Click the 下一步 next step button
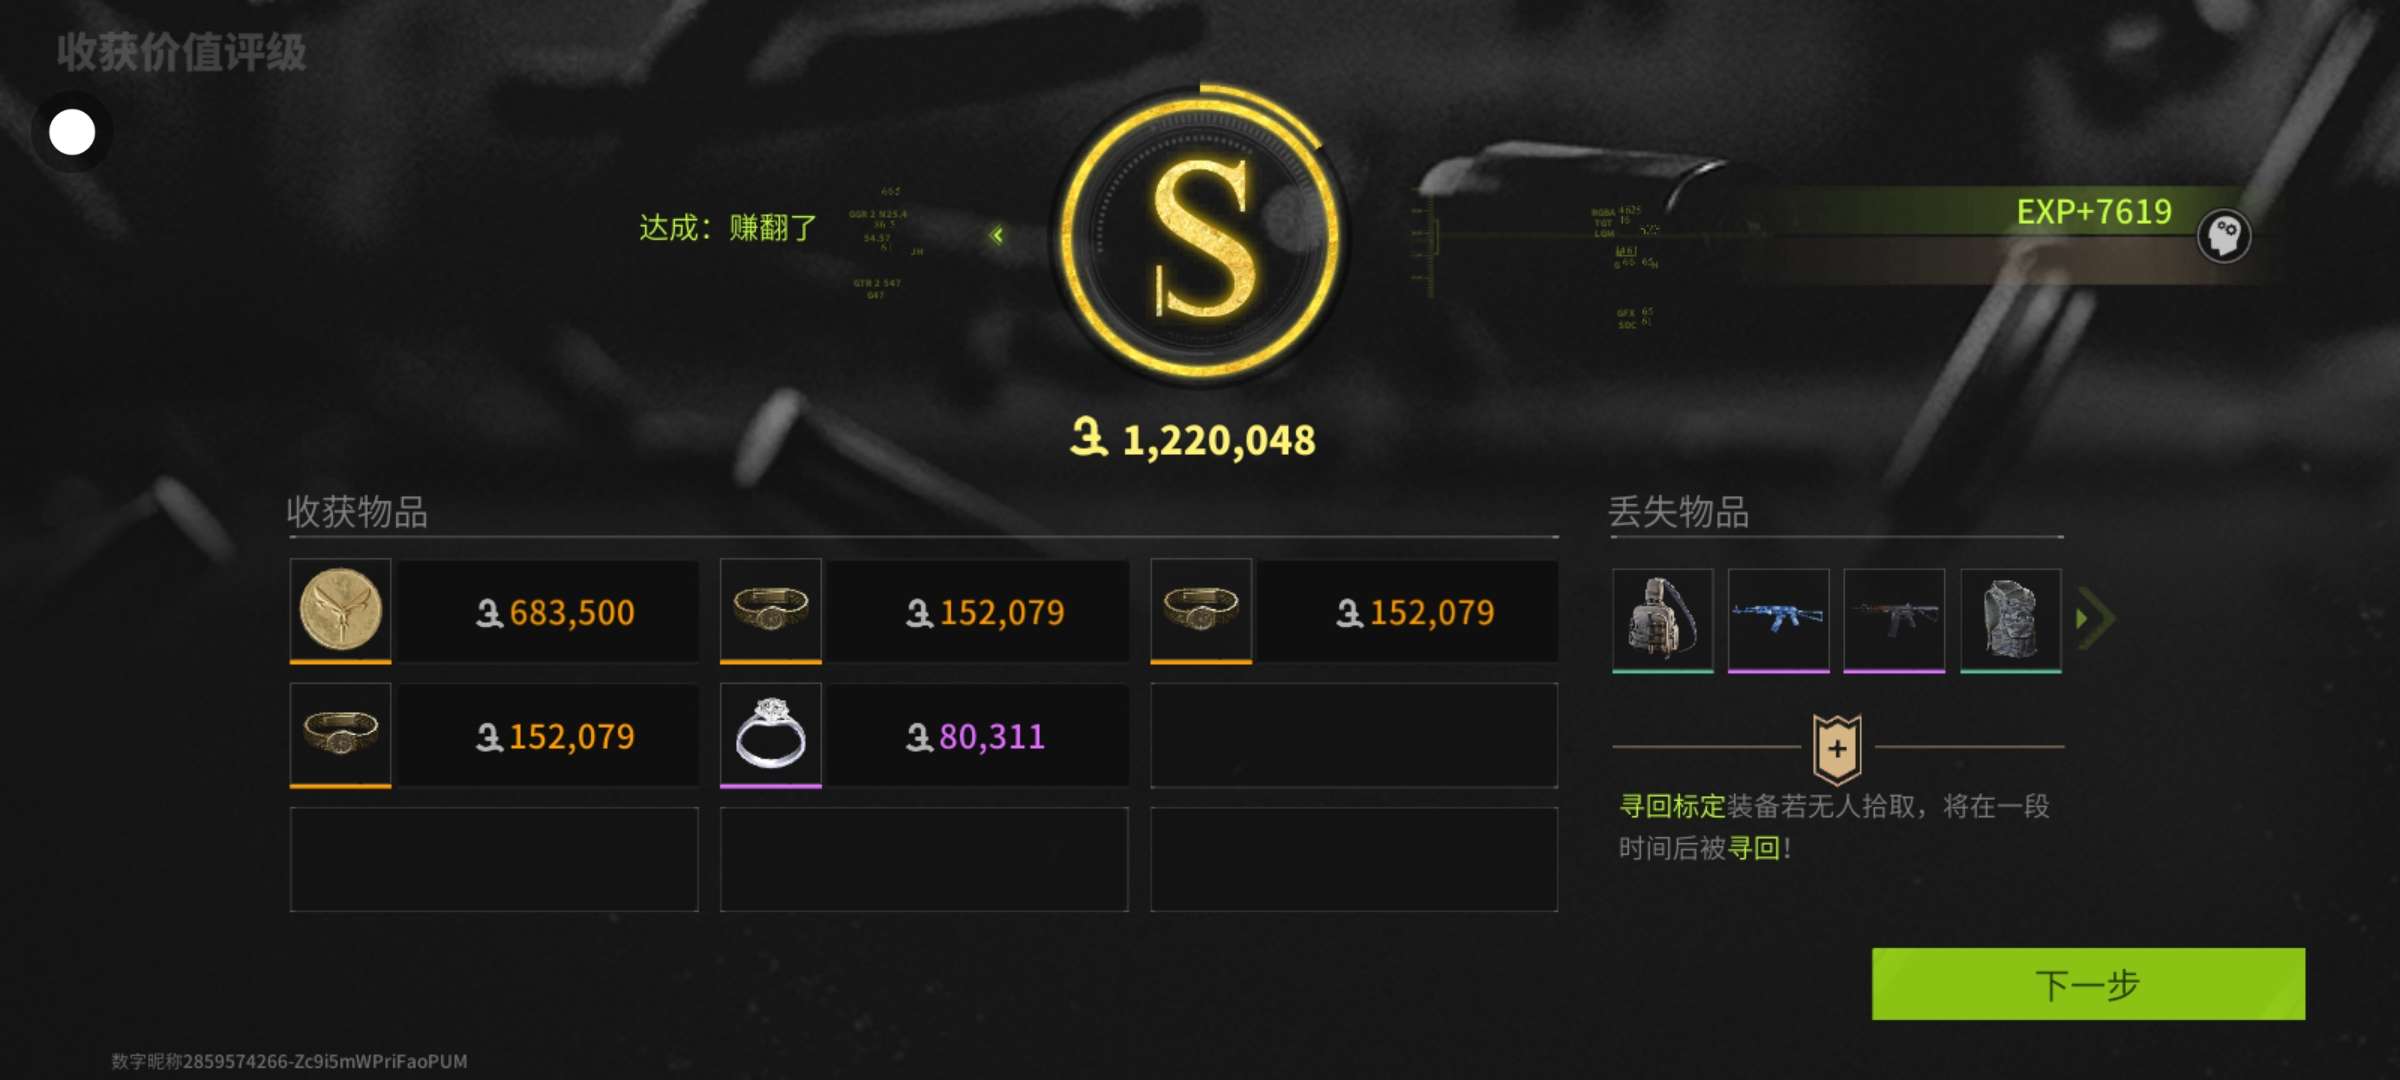Image resolution: width=2400 pixels, height=1080 pixels. (x=2088, y=984)
